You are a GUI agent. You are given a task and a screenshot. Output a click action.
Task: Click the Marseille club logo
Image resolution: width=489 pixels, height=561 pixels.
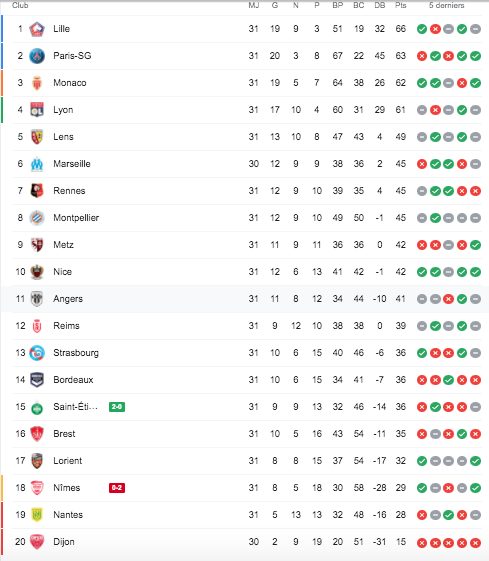(37, 164)
